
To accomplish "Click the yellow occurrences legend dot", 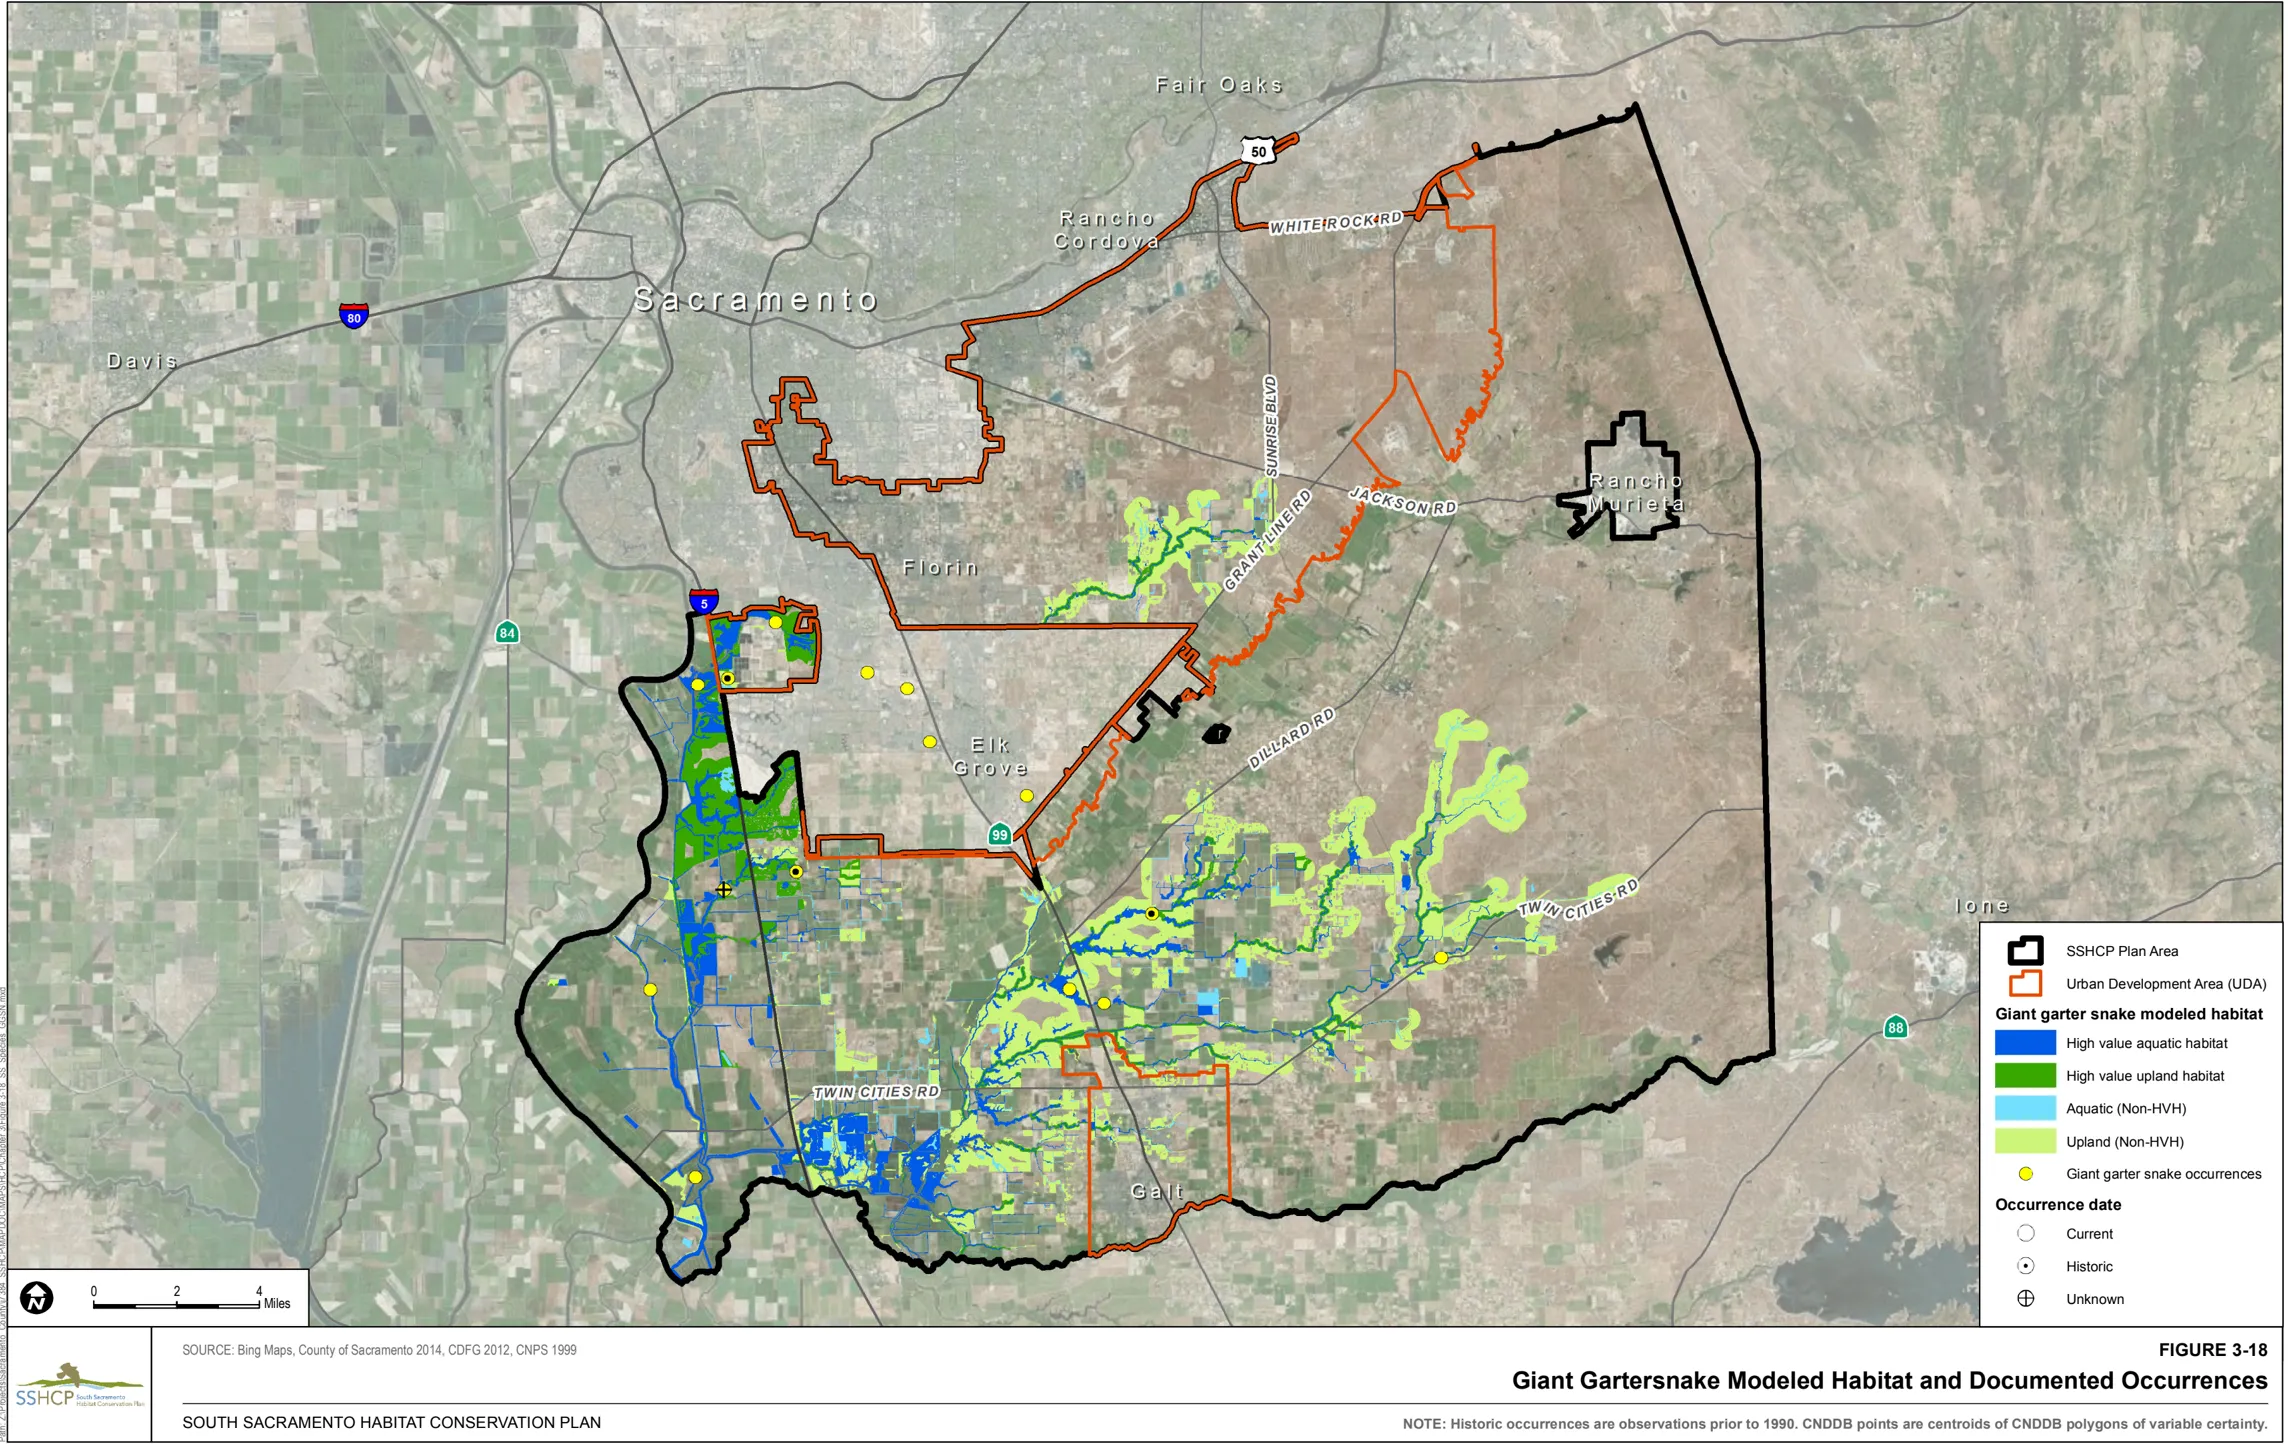I will (2025, 1174).
